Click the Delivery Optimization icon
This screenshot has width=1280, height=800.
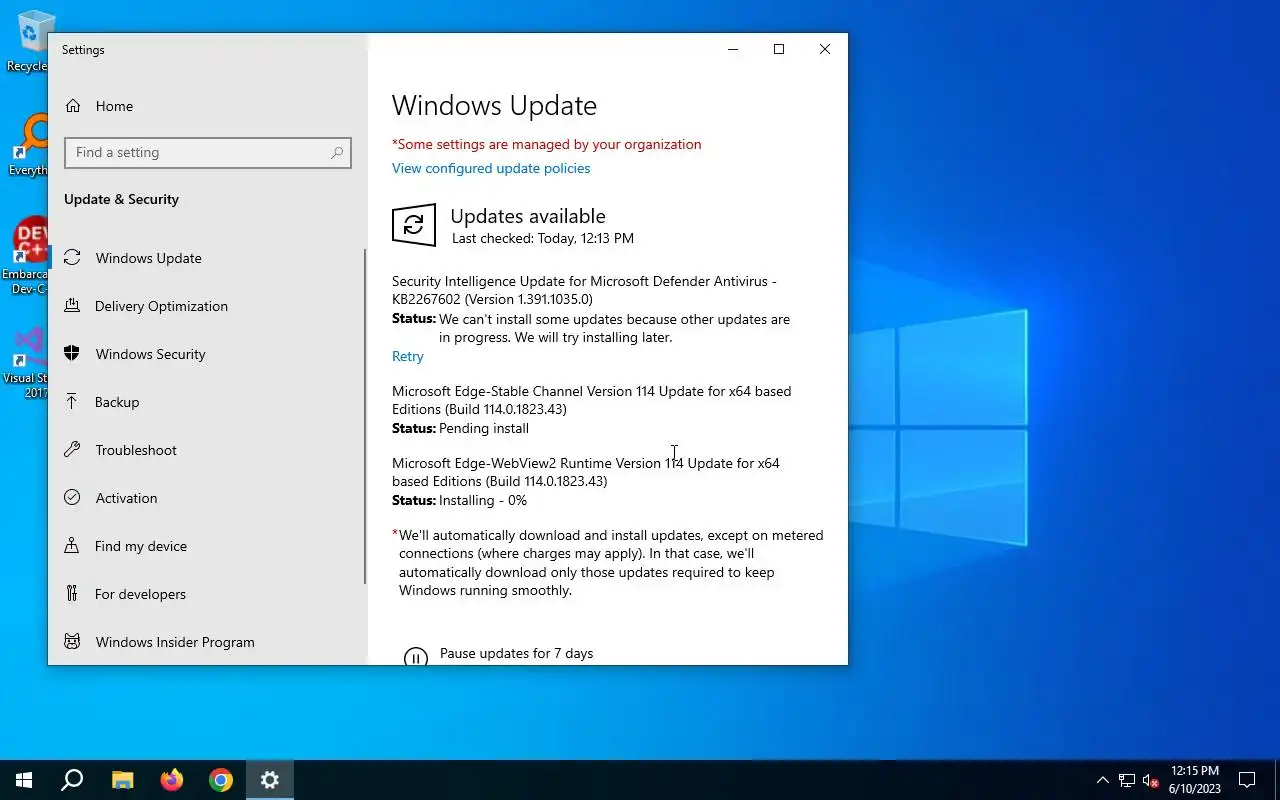click(x=72, y=306)
